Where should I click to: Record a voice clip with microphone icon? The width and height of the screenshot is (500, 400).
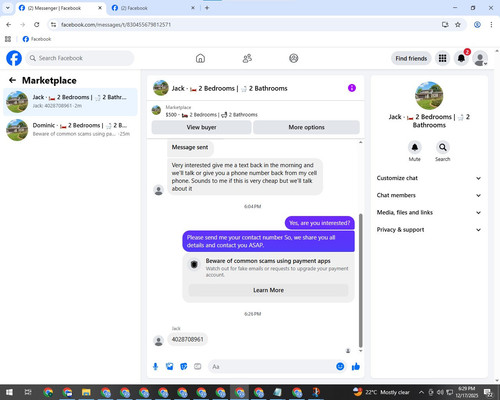point(155,367)
